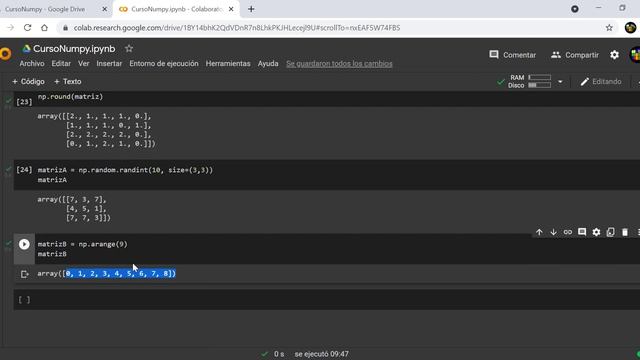This screenshot has width=640, height=360.
Task: Open the Editando mode selector
Action: coord(601,82)
